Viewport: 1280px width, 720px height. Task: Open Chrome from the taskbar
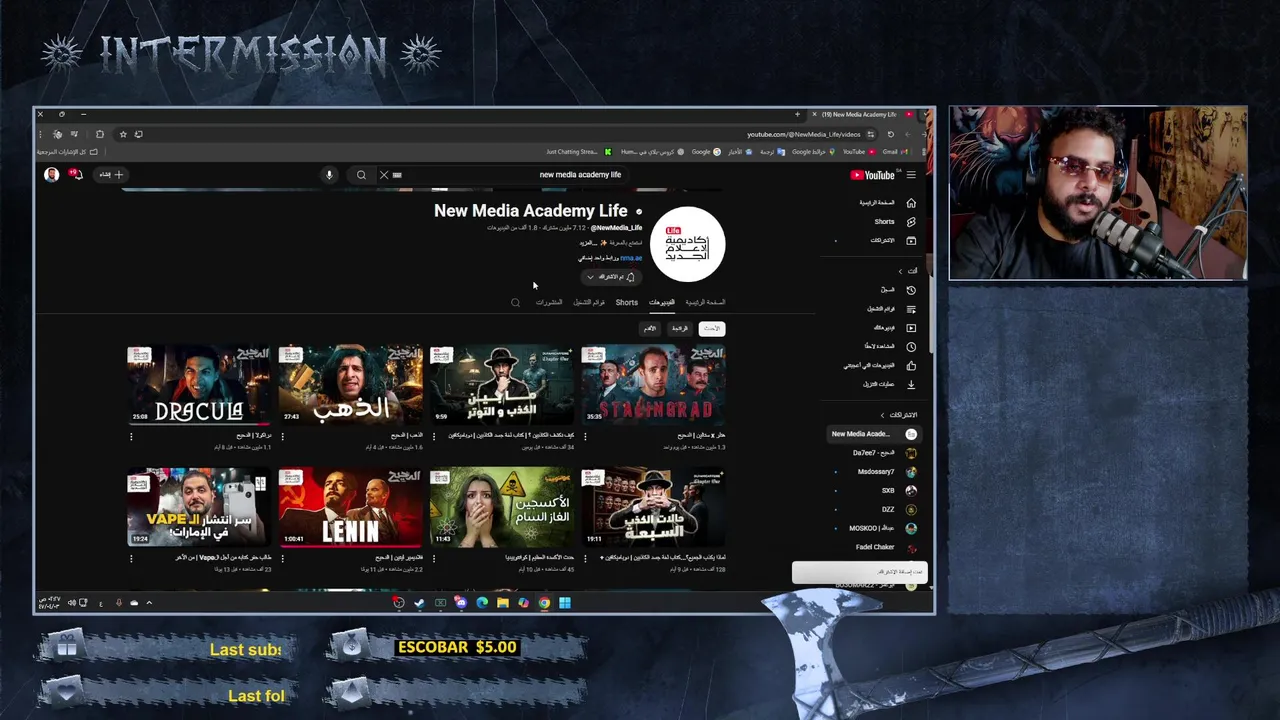point(544,603)
